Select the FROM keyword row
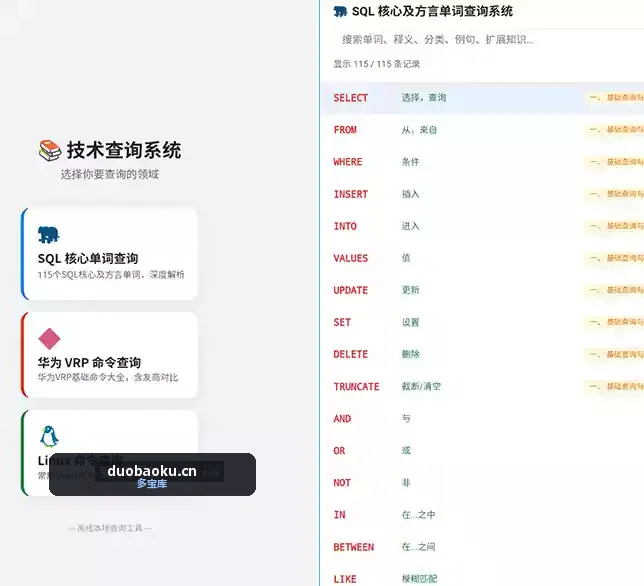 pos(482,130)
